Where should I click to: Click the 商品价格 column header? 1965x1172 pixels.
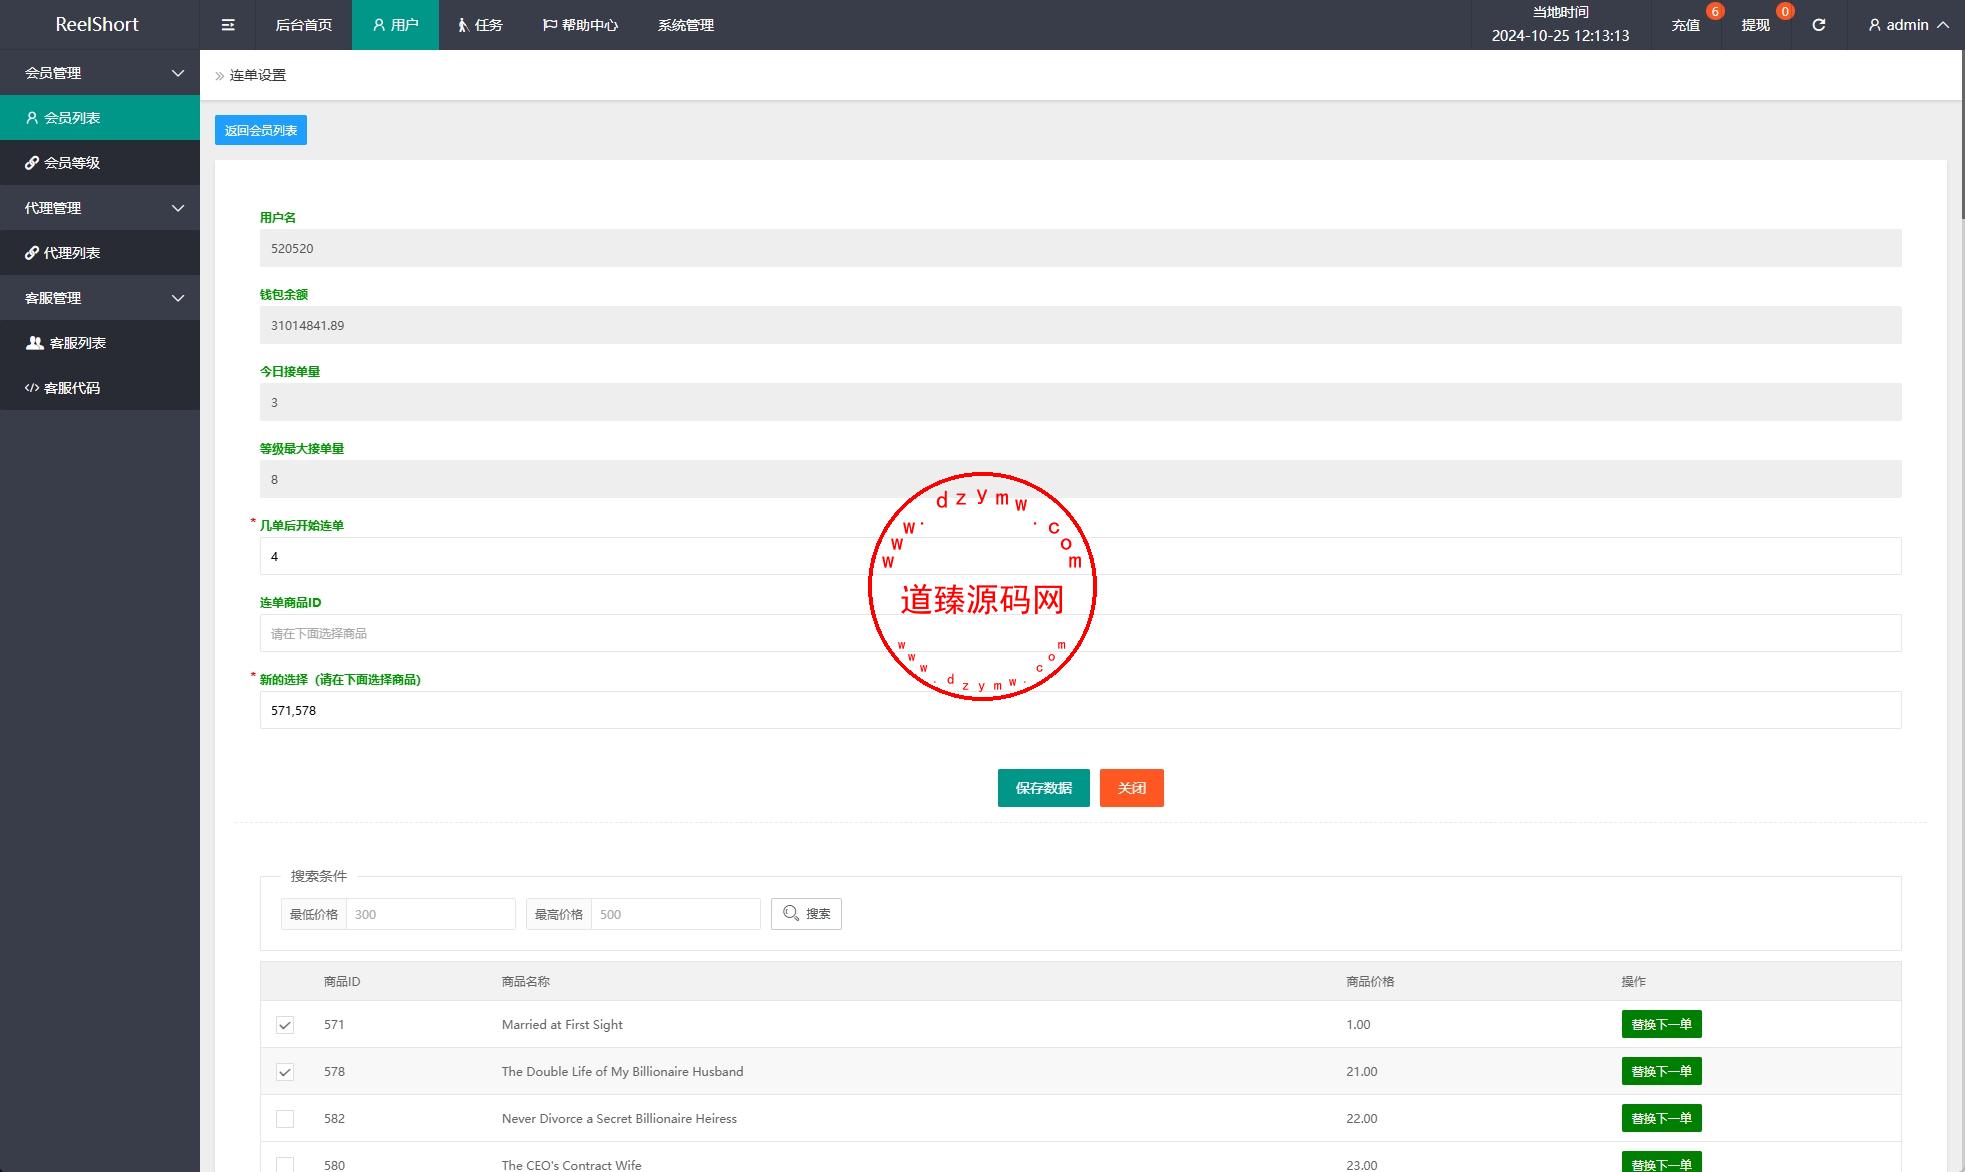pos(1370,982)
